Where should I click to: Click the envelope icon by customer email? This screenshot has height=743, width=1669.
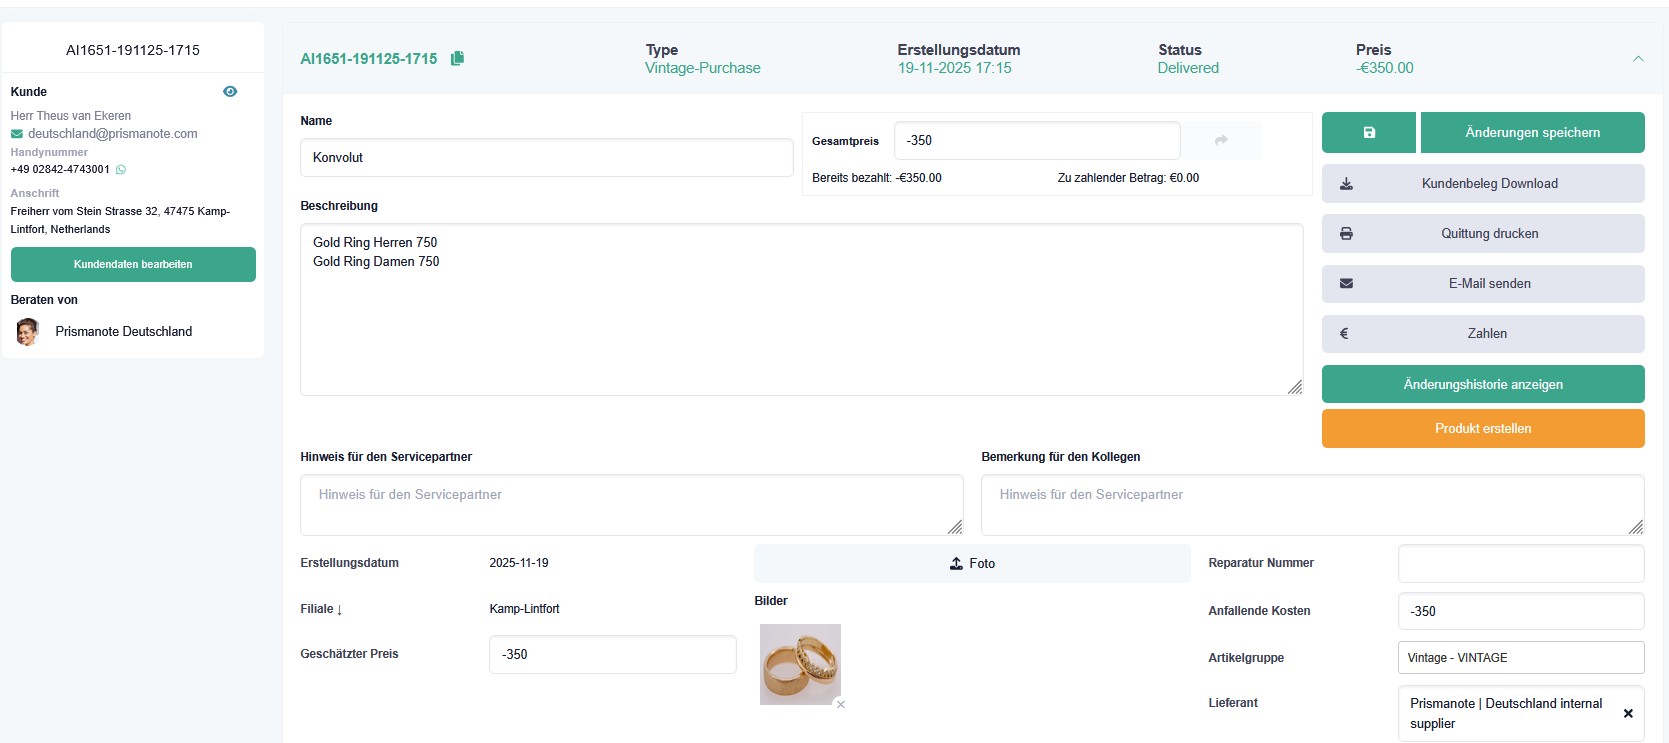17,134
